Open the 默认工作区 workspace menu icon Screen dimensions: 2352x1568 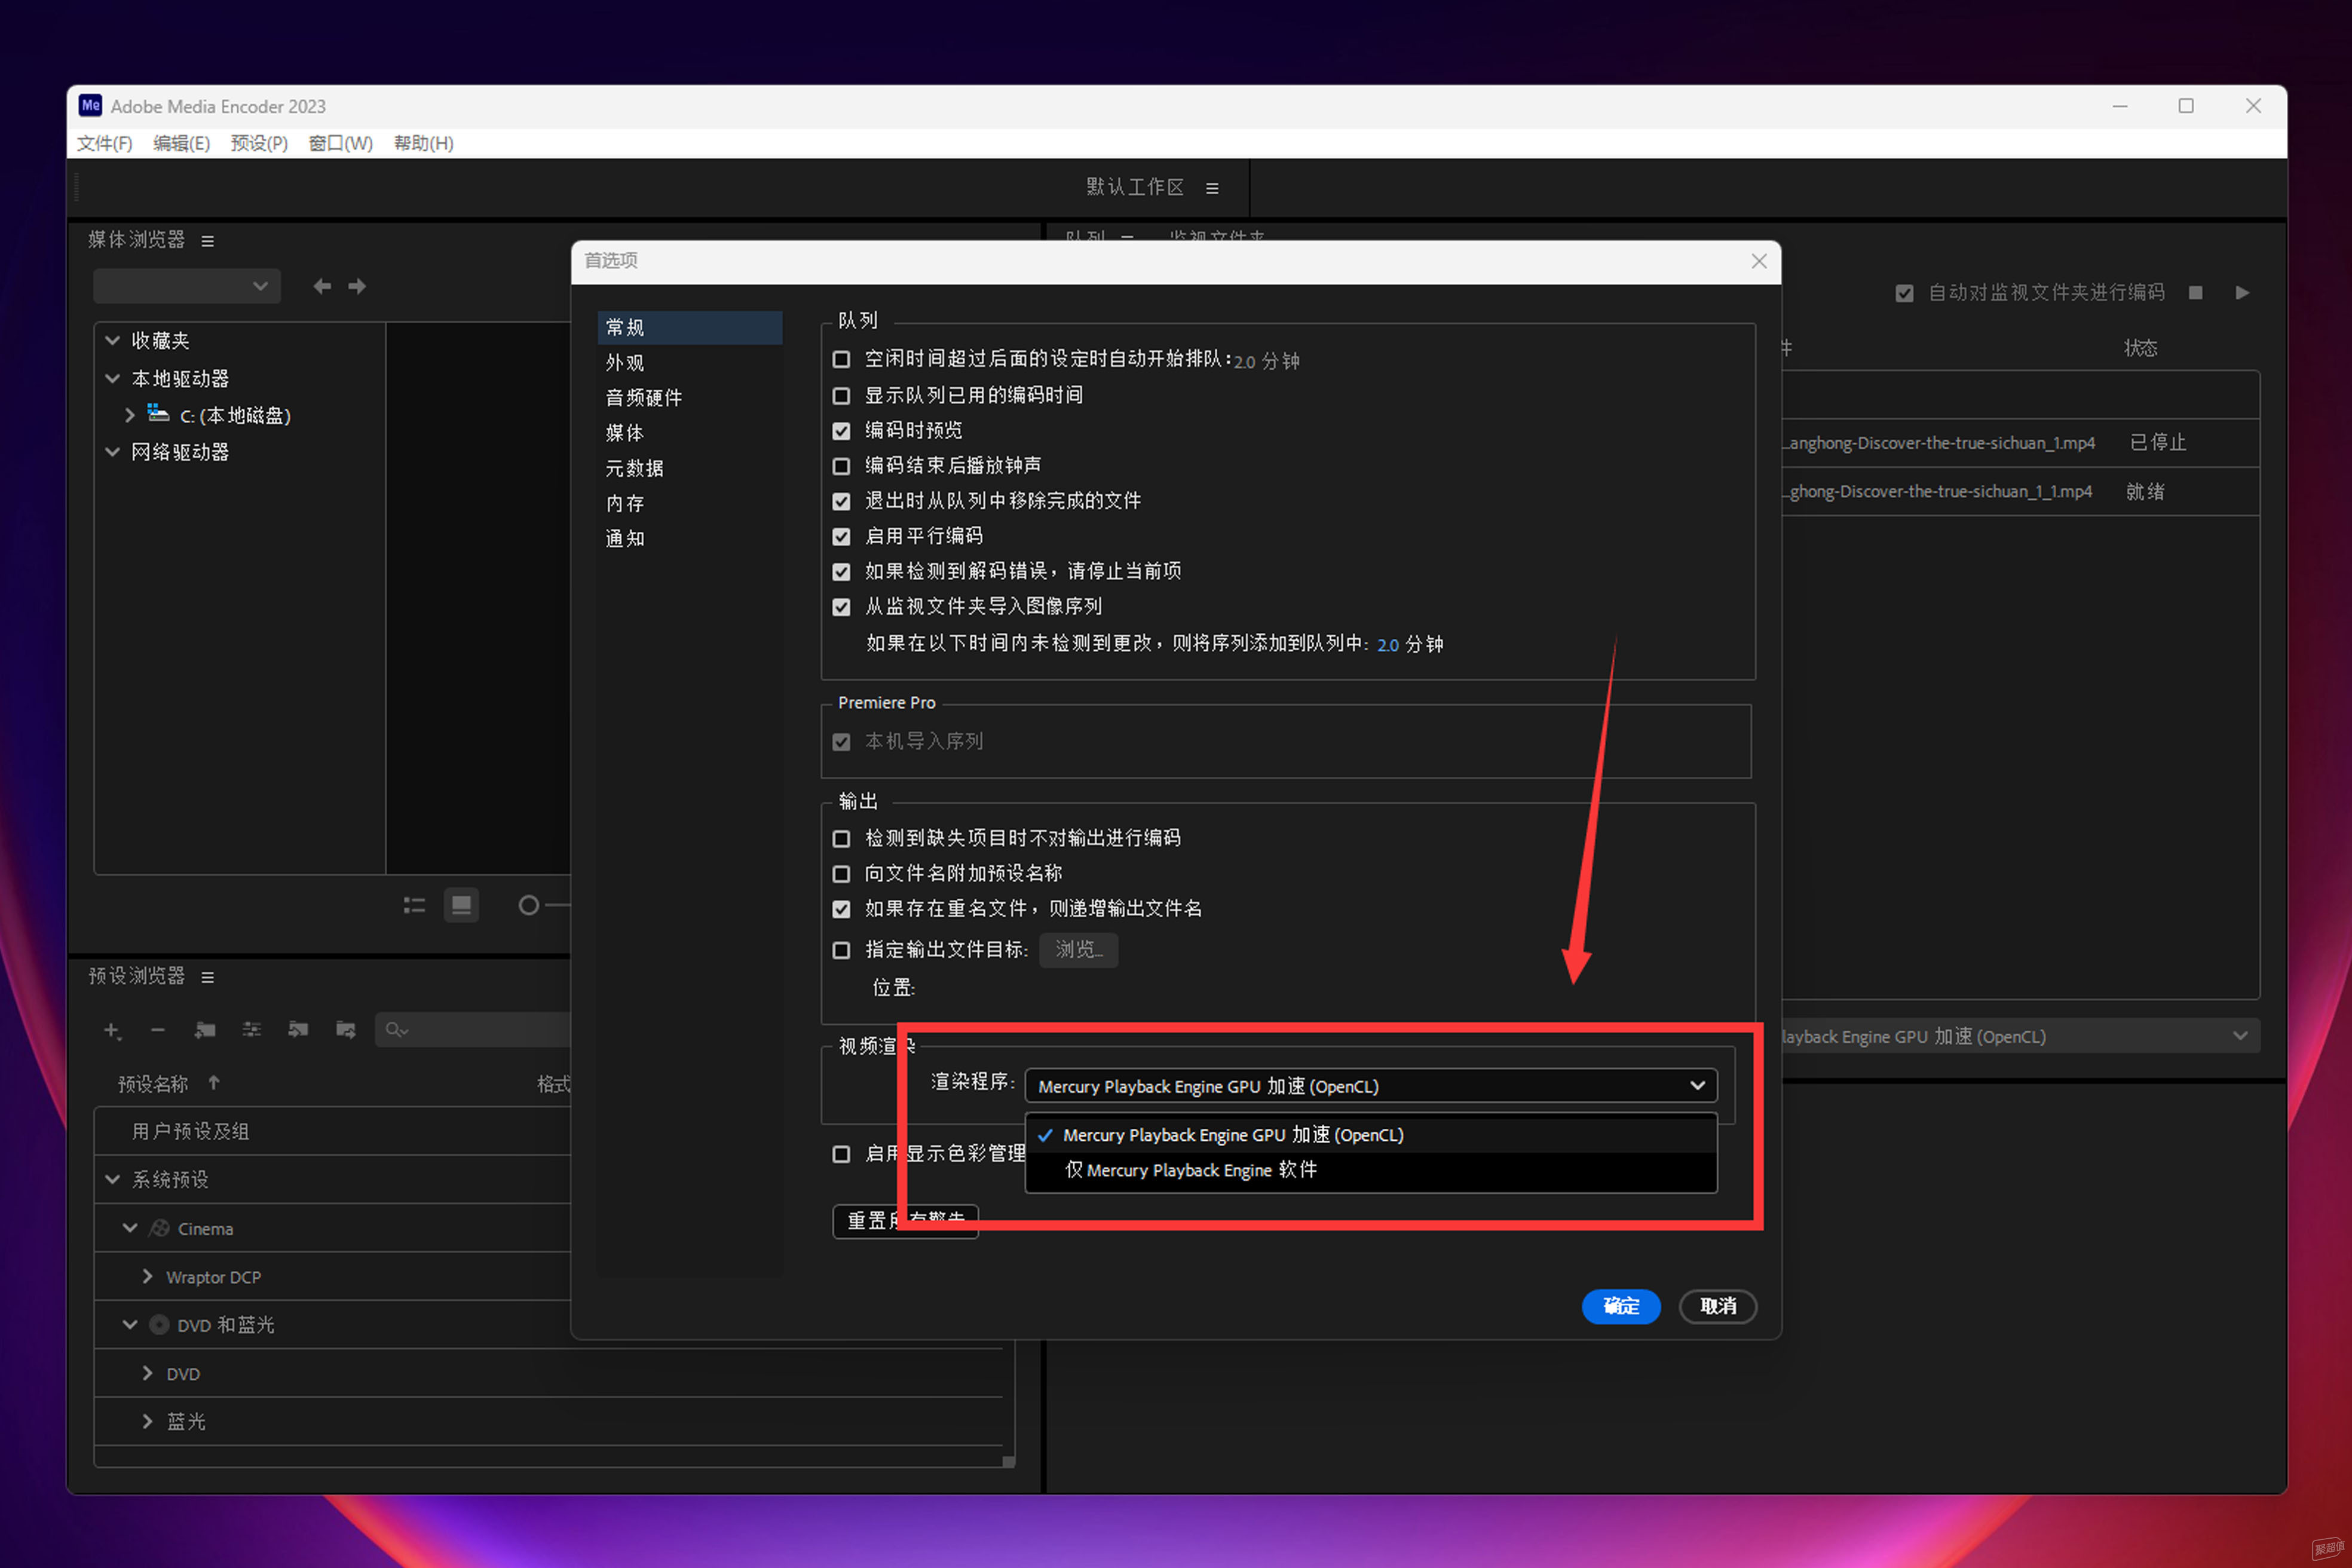(1212, 188)
